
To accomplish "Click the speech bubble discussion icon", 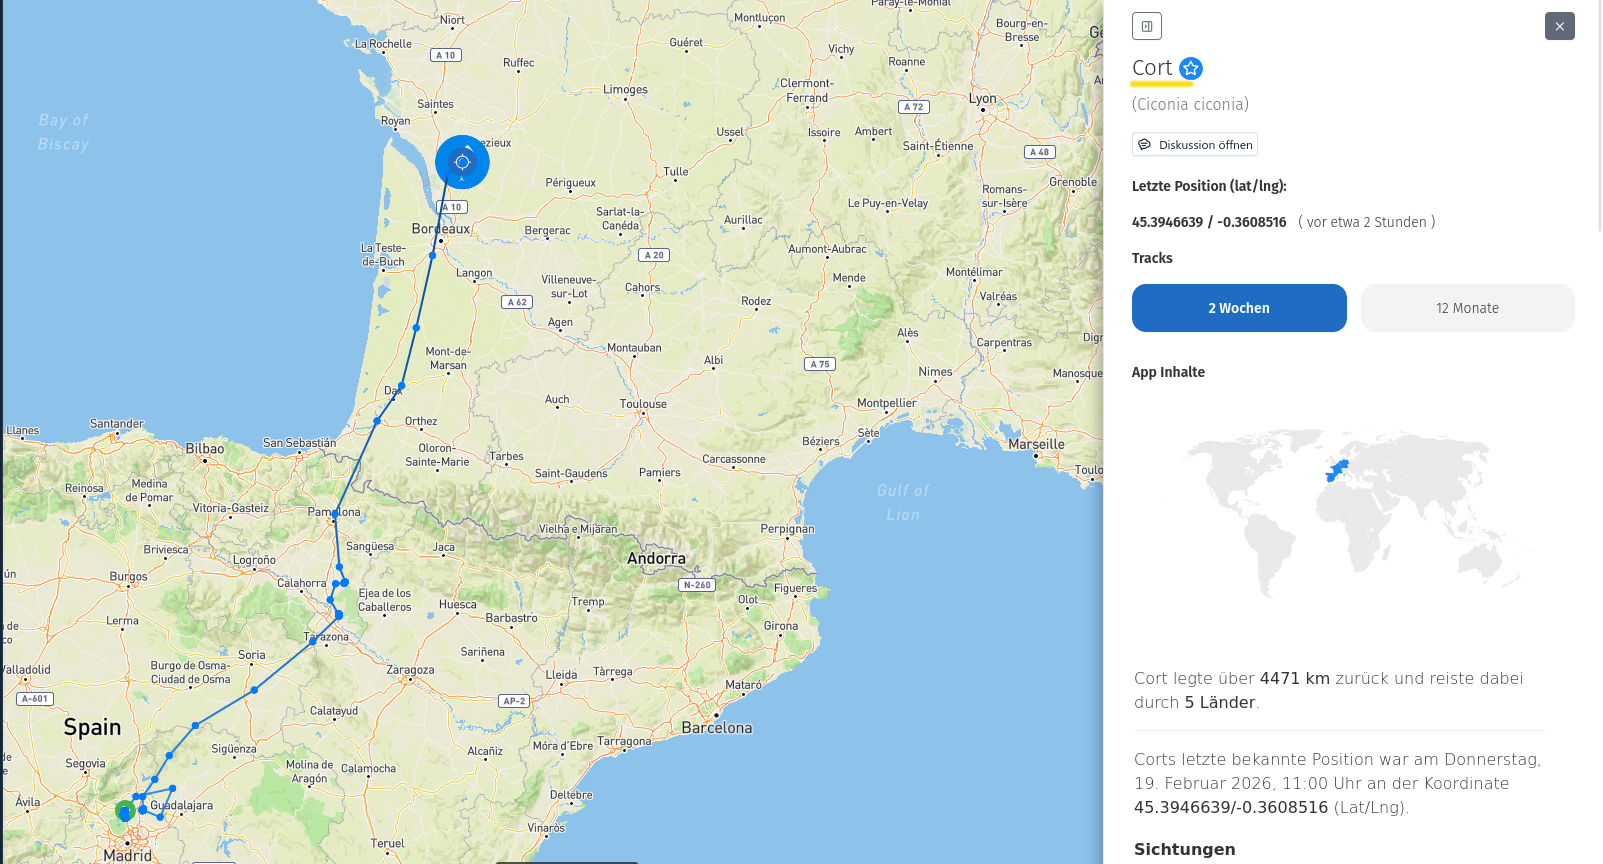I will (1145, 145).
